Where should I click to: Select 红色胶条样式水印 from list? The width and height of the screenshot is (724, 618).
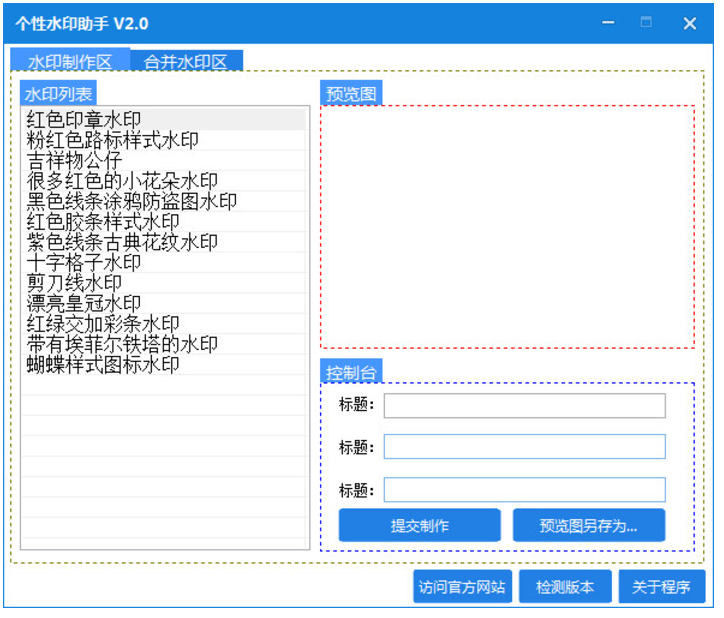103,222
